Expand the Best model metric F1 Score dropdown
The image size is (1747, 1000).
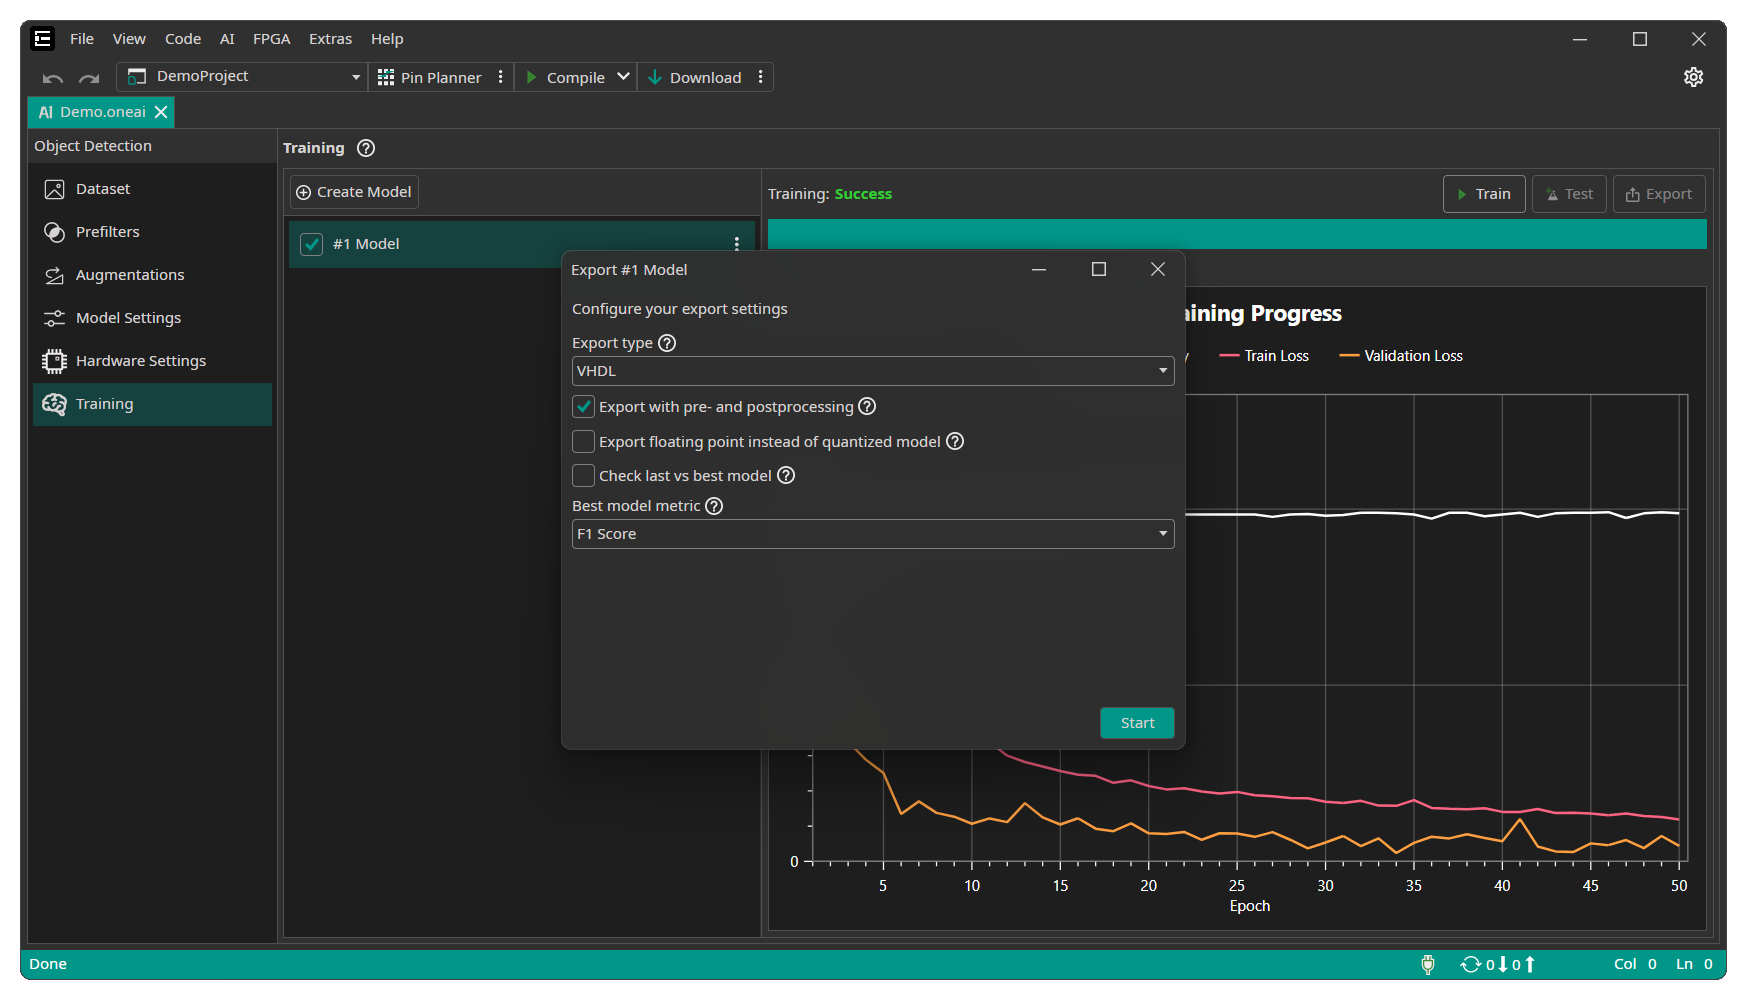(x=872, y=534)
